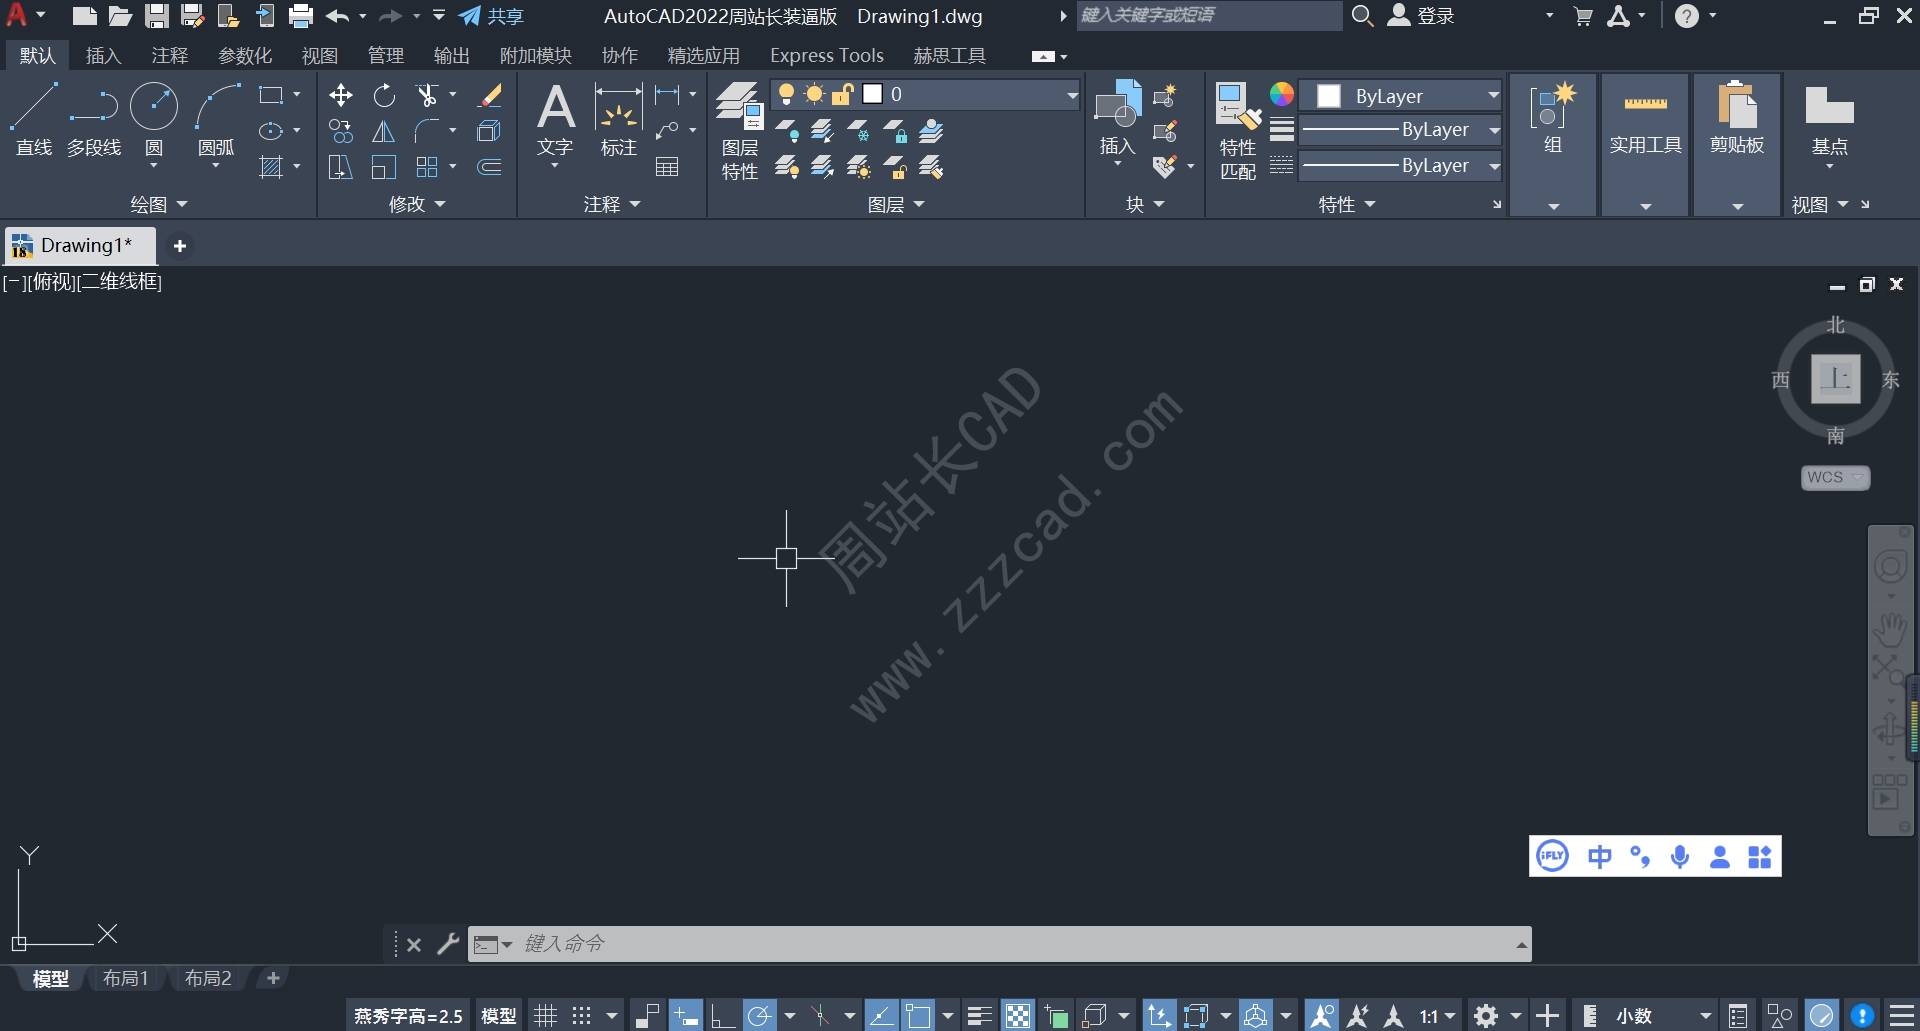Screen dimensions: 1920x1031
Task: Click the Share (共享) button
Action: click(491, 16)
